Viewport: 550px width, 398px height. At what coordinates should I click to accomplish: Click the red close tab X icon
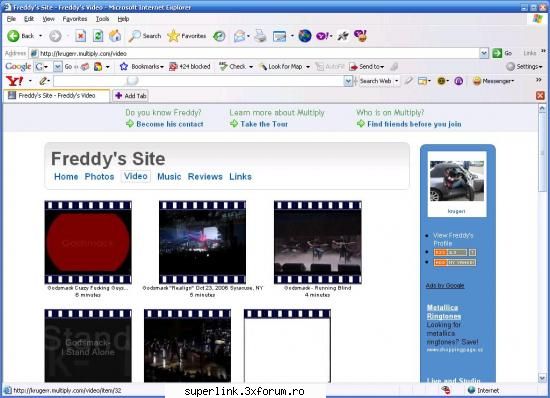point(540,95)
